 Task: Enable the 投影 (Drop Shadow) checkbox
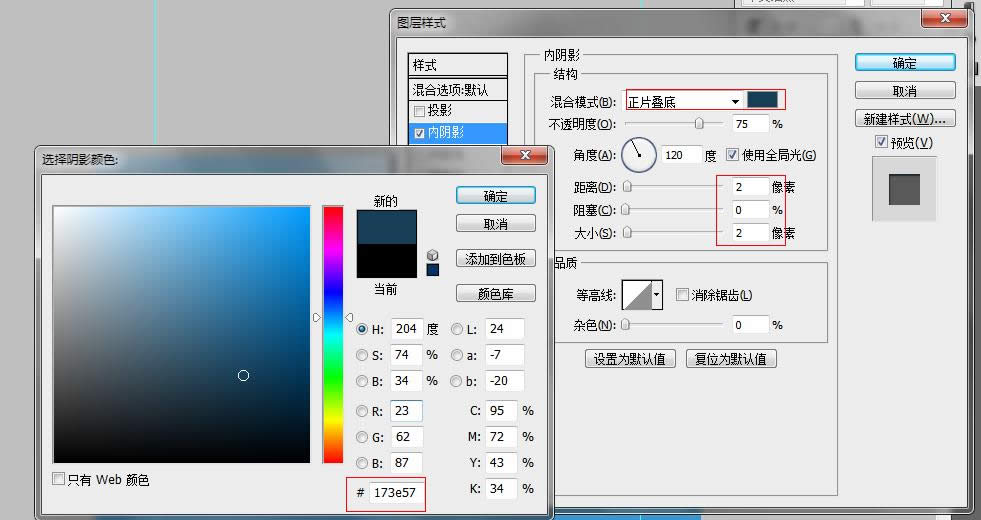click(420, 110)
